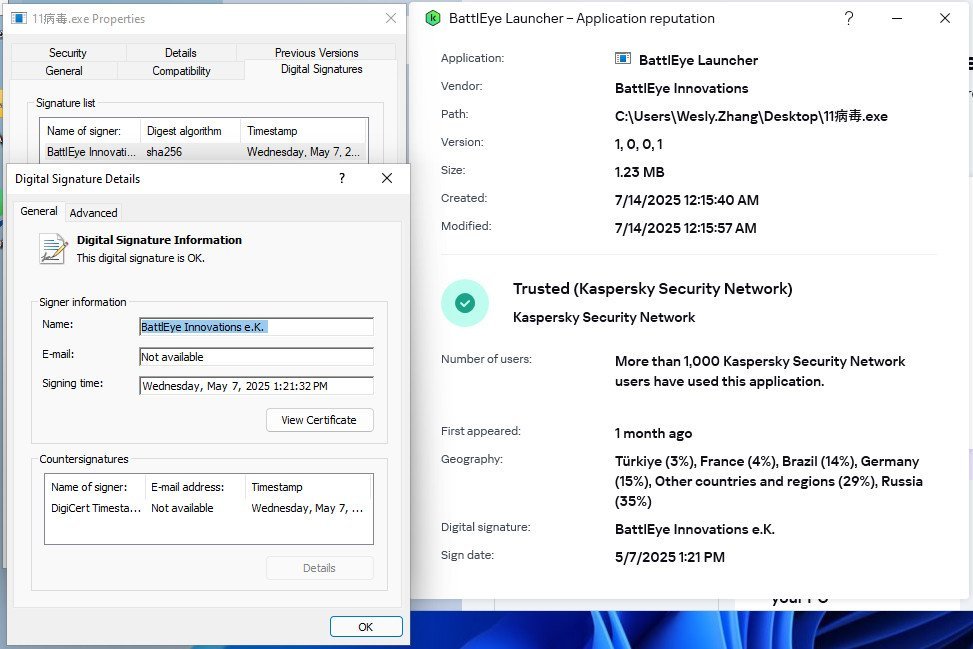Click the file icon in Properties title bar
The height and width of the screenshot is (649, 973).
click(19, 18)
